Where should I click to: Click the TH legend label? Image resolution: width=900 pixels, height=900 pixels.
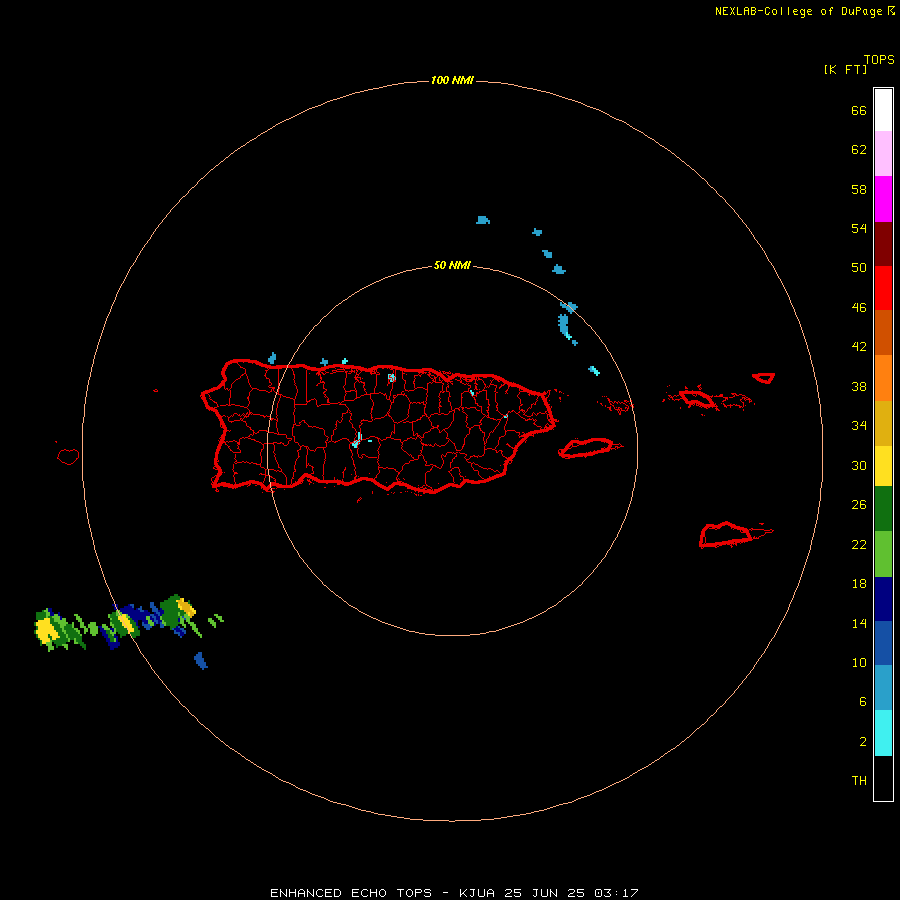(859, 781)
